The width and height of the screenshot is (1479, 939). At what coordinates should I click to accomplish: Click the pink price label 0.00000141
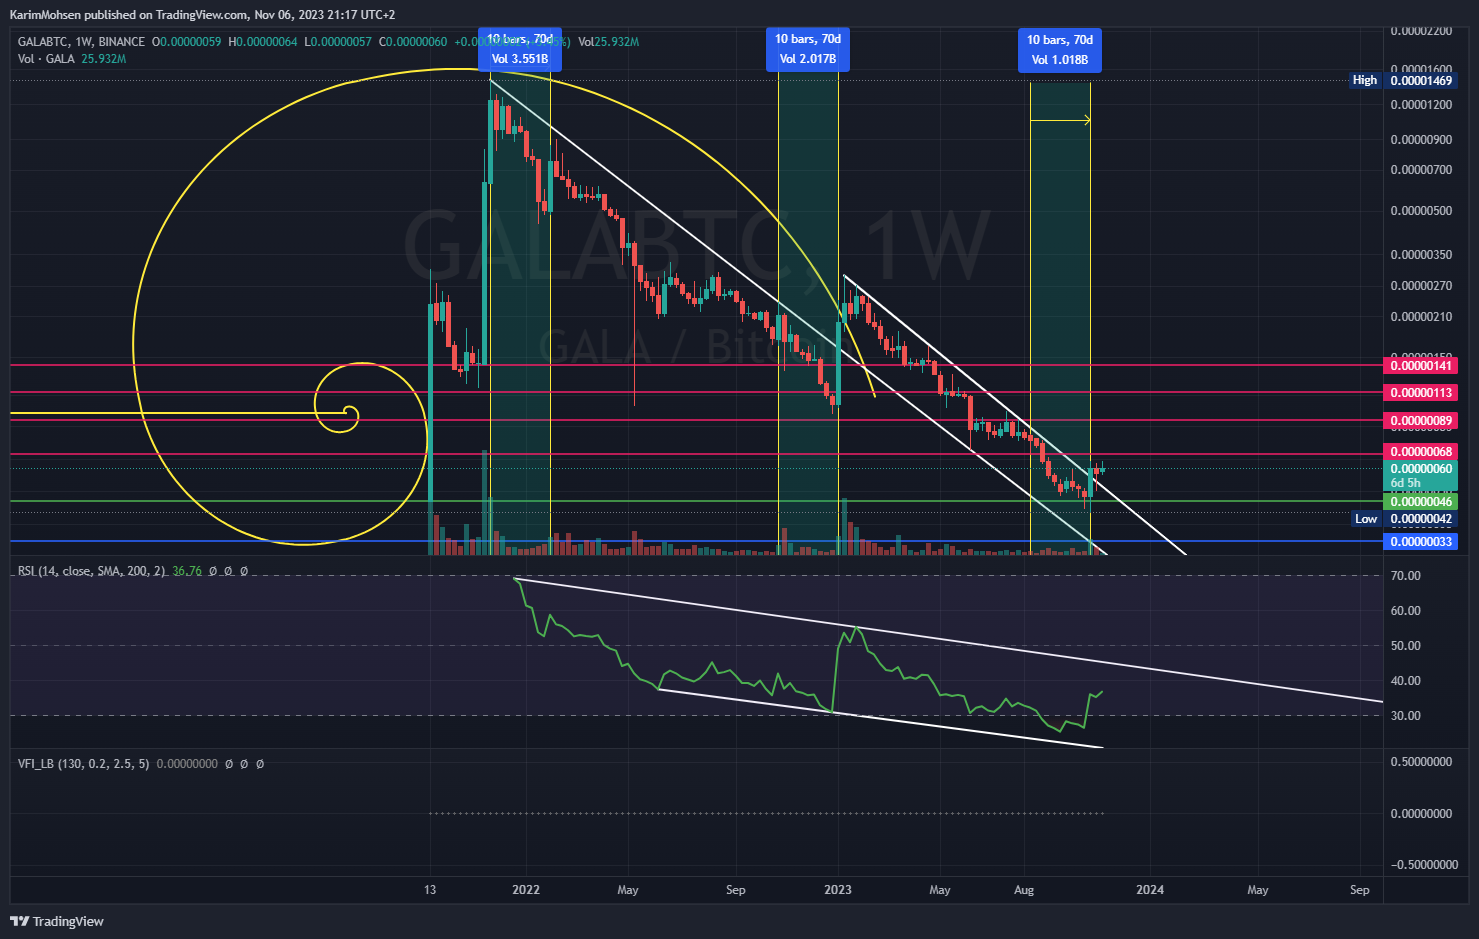click(1421, 366)
